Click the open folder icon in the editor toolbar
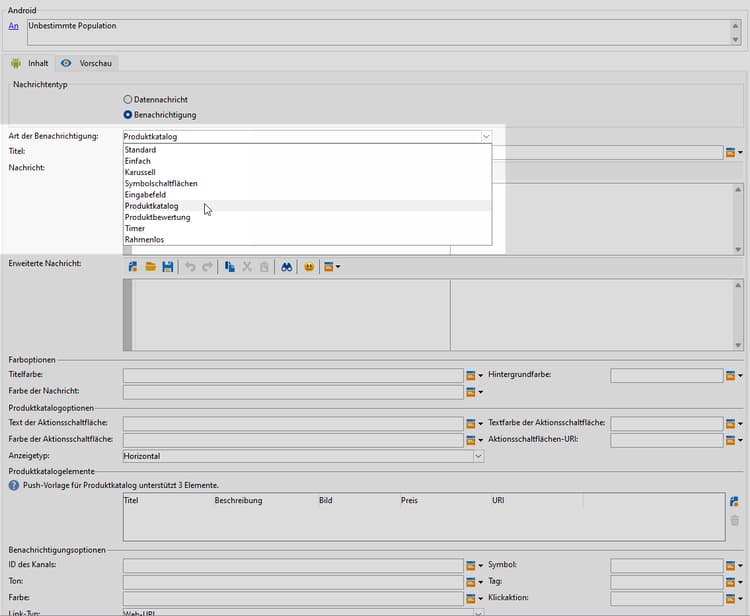The image size is (750, 616). coord(150,267)
